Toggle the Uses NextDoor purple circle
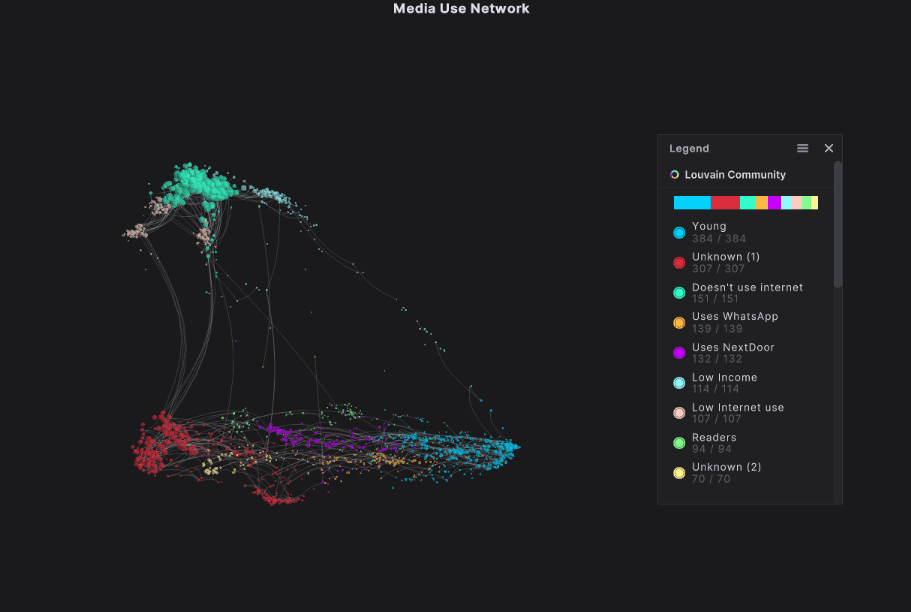This screenshot has height=612, width=911. pos(679,353)
